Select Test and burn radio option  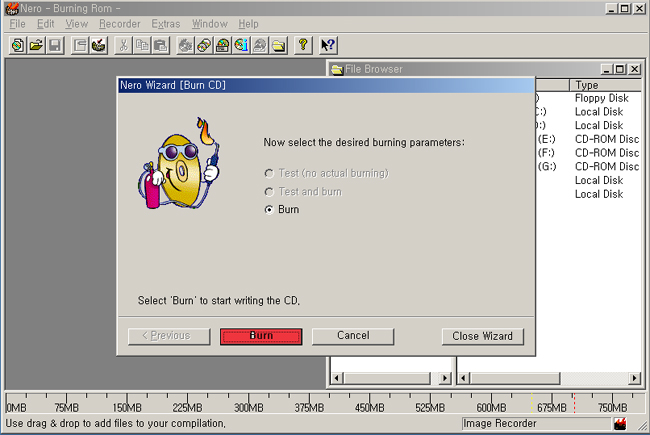tap(269, 191)
